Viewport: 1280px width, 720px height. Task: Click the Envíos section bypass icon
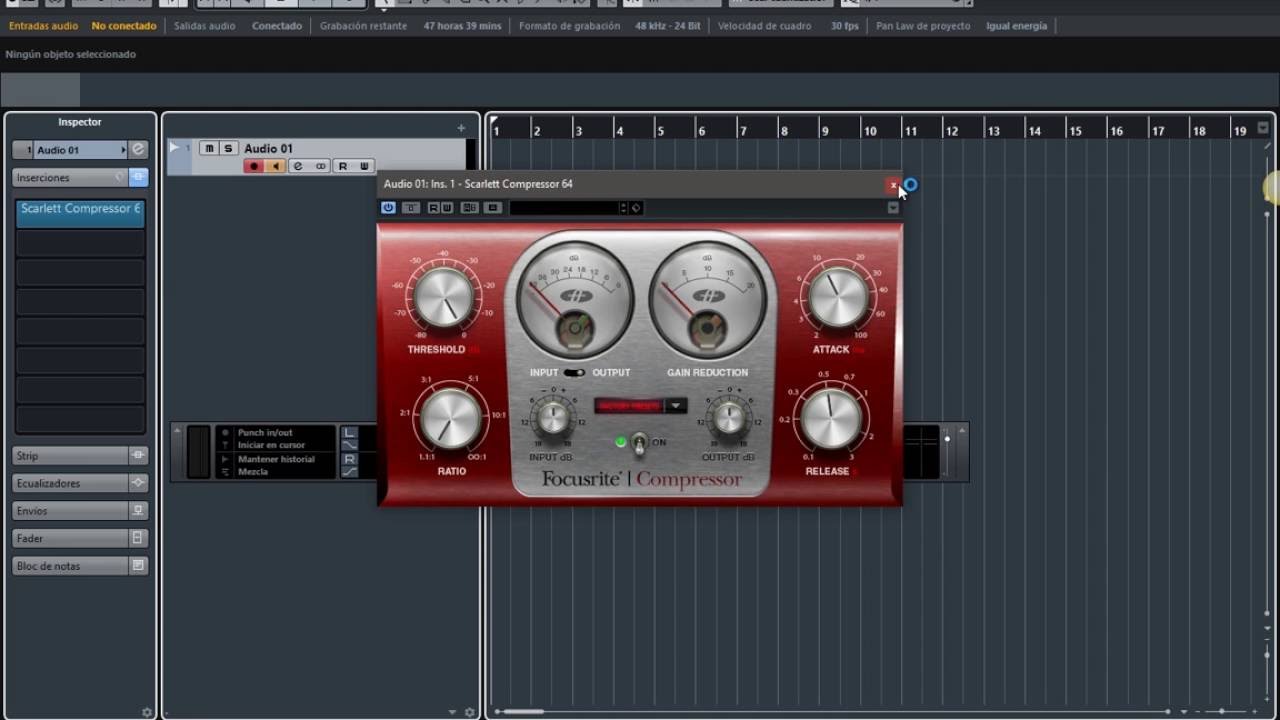(139, 510)
